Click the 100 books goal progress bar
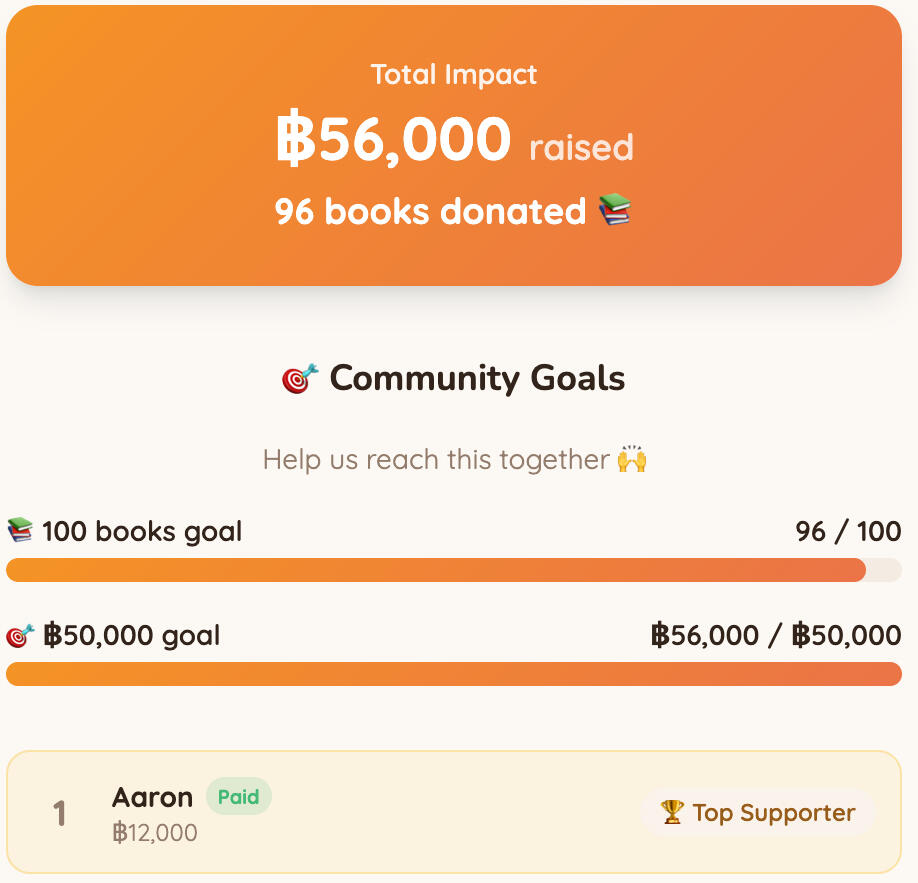Viewport: 918px width, 883px height. pyautogui.click(x=454, y=570)
